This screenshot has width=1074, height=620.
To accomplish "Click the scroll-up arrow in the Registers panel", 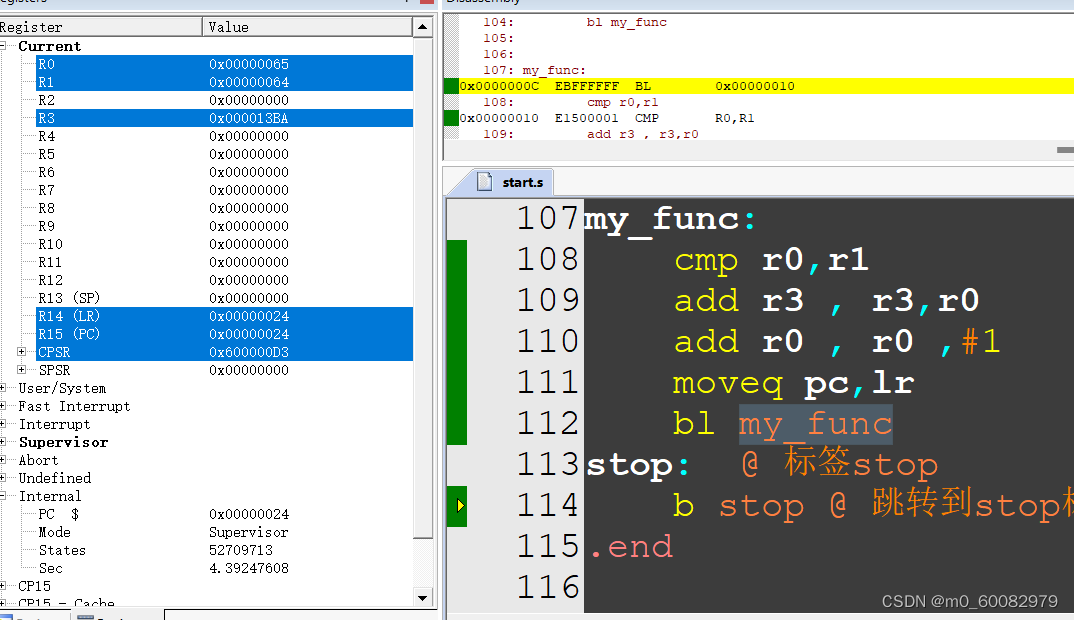I will pyautogui.click(x=423, y=26).
